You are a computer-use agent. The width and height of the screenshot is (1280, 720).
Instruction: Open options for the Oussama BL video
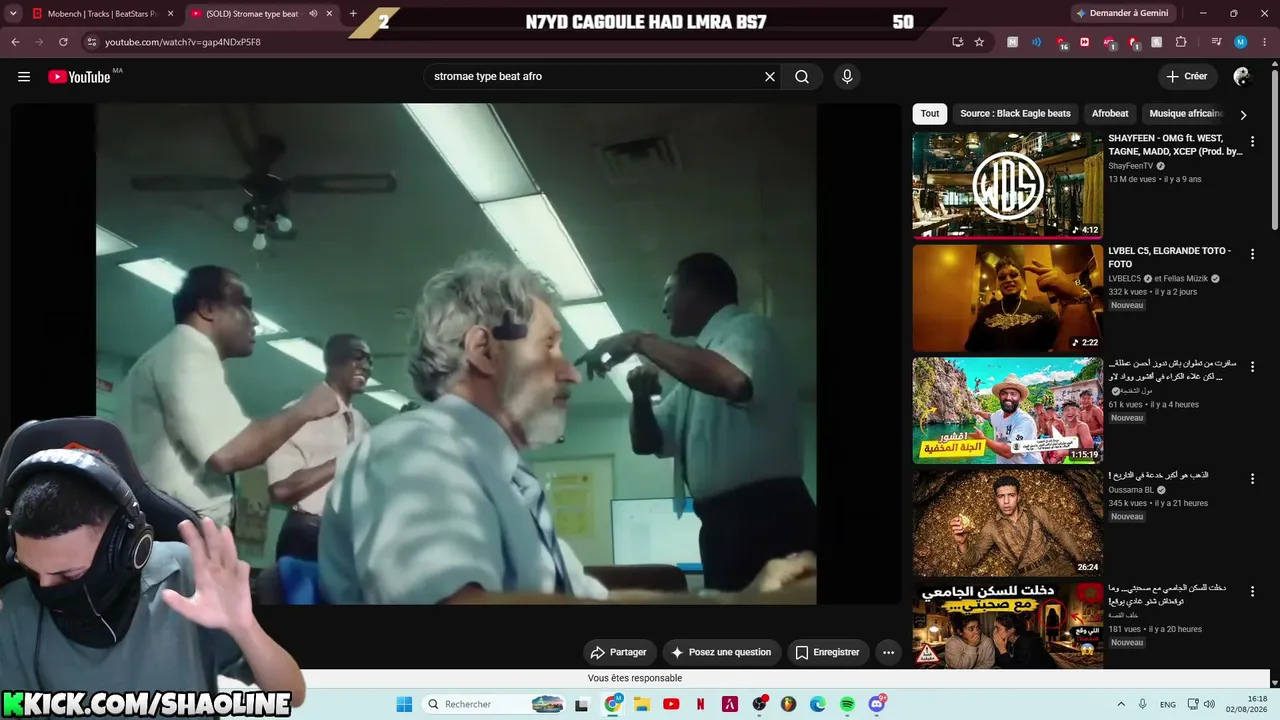tap(1252, 479)
